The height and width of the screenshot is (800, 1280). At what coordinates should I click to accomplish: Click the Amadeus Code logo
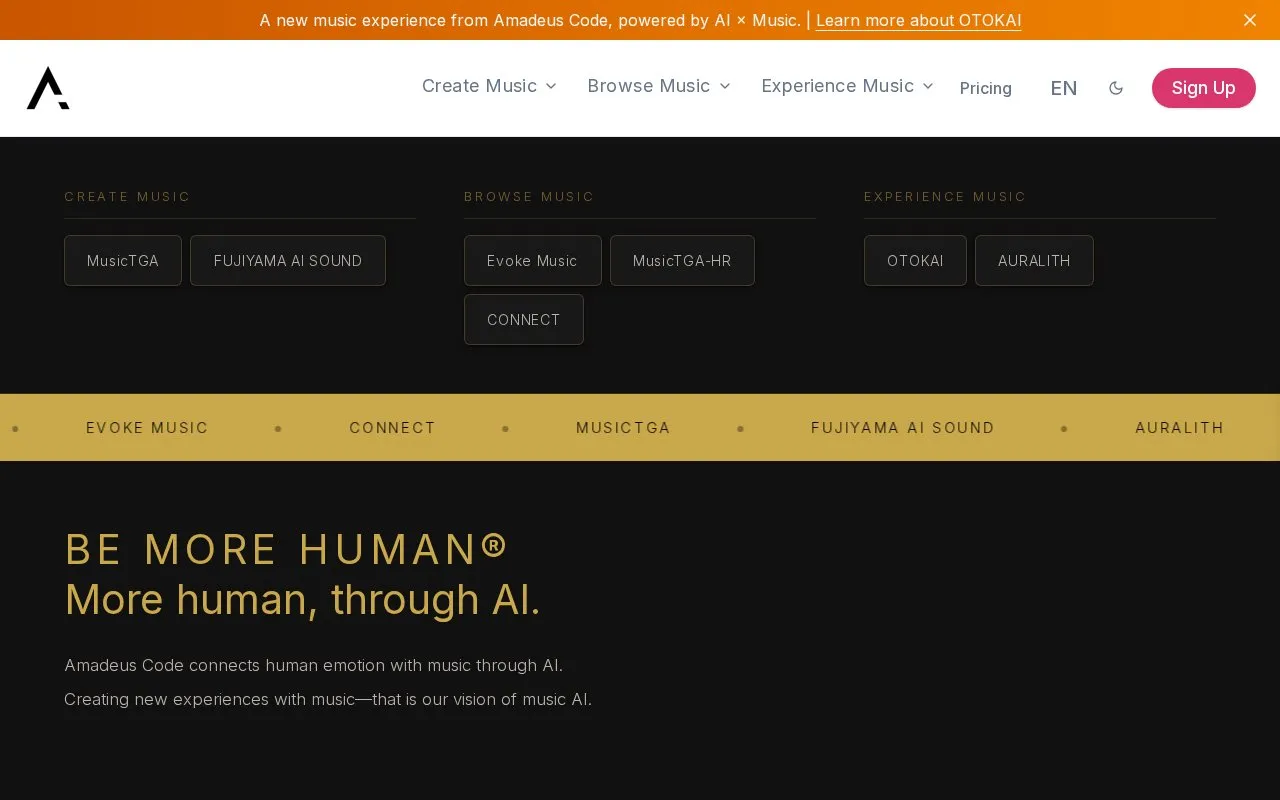pos(48,88)
